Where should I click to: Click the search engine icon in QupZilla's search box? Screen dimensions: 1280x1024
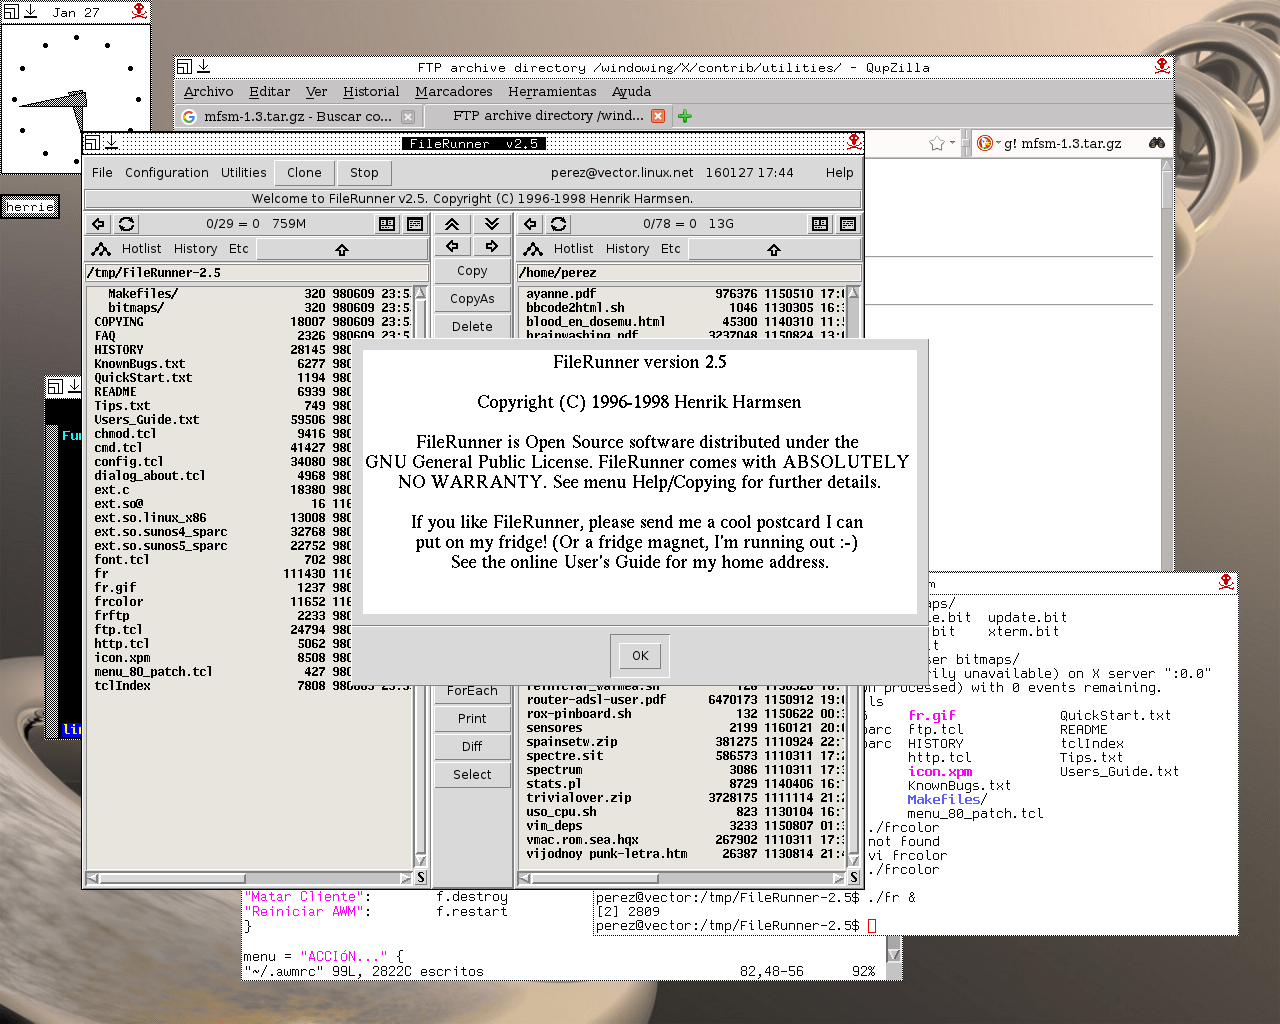pyautogui.click(x=984, y=143)
